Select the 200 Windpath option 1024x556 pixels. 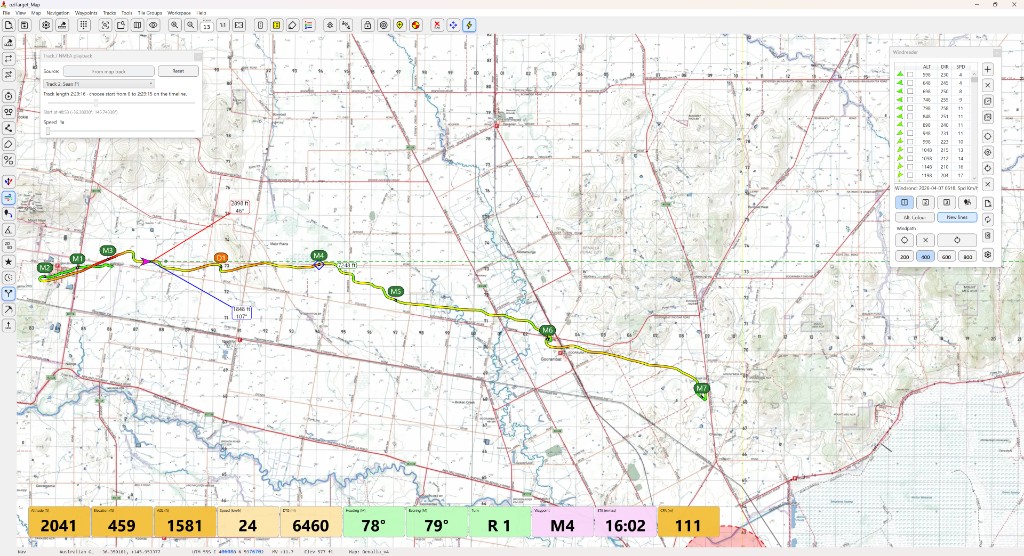click(x=904, y=257)
